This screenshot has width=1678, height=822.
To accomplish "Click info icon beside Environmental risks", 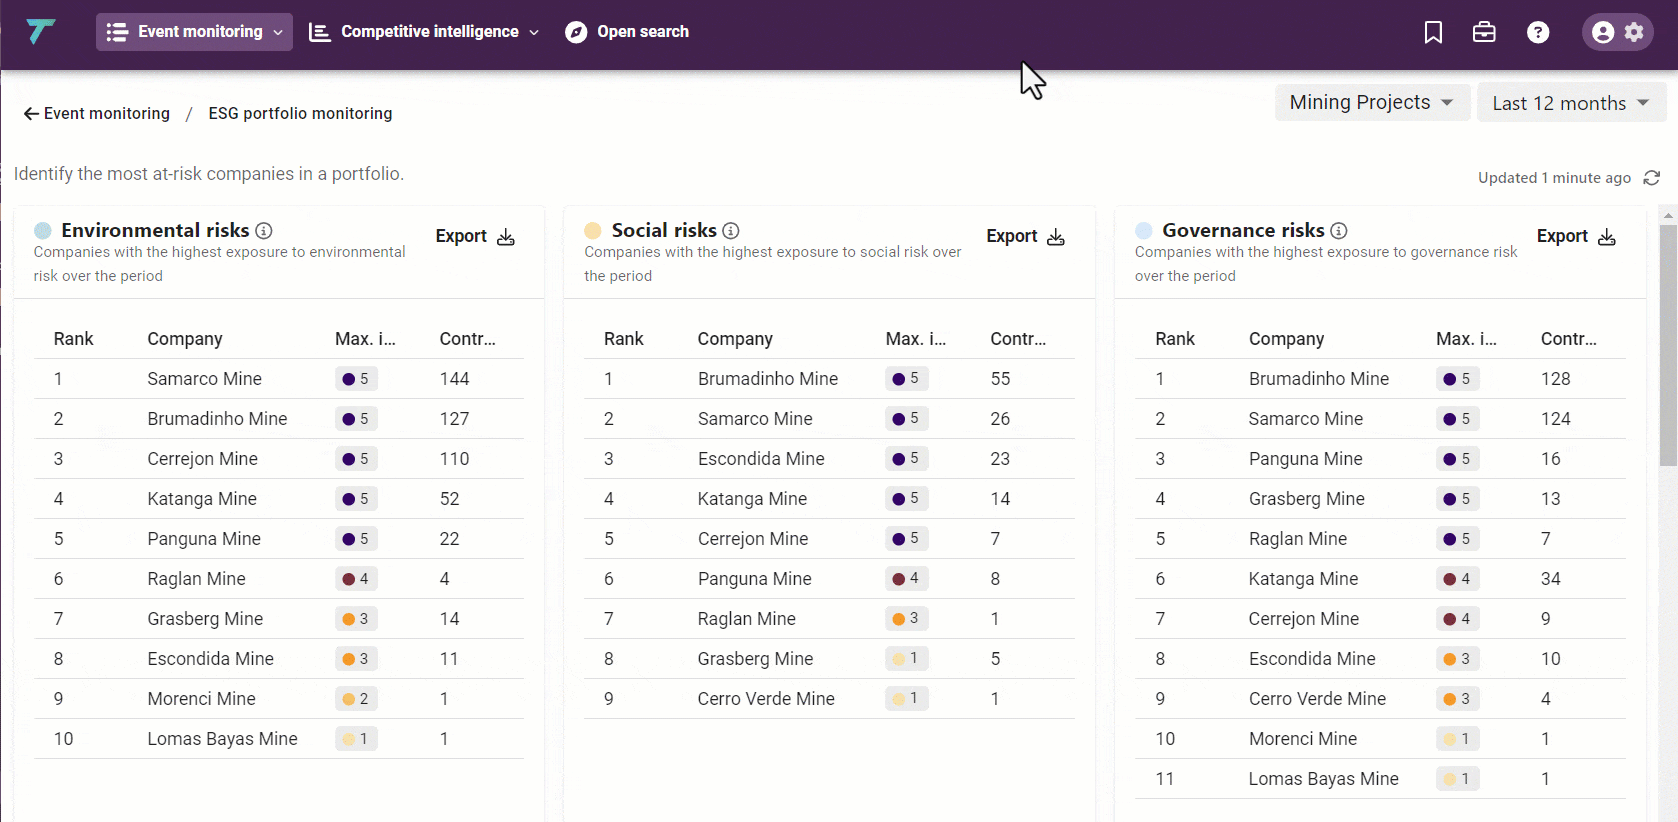I will click(264, 231).
